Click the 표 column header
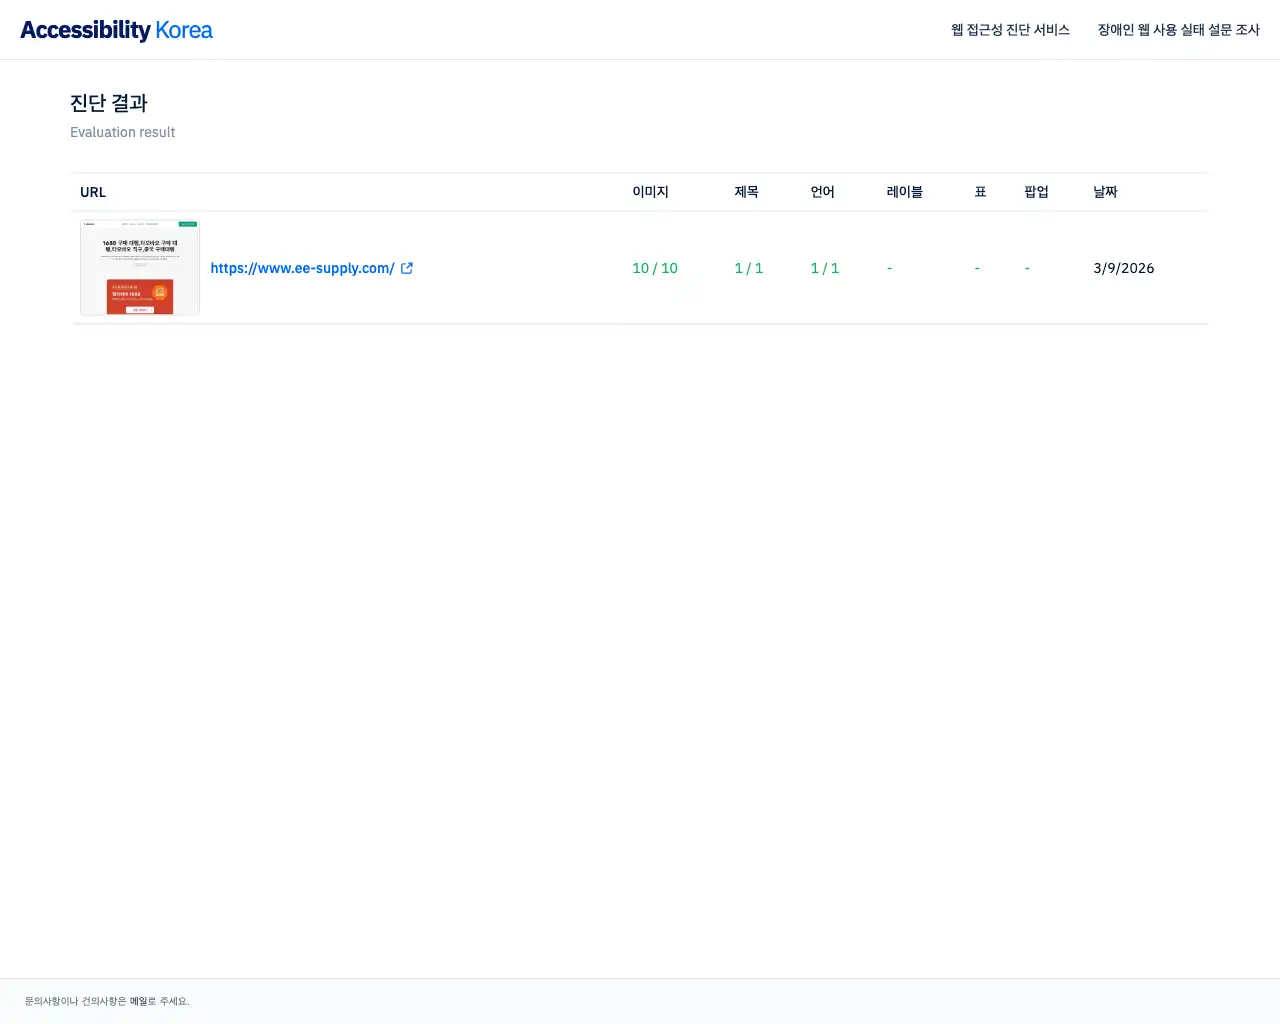The width and height of the screenshot is (1280, 1024). pyautogui.click(x=978, y=192)
